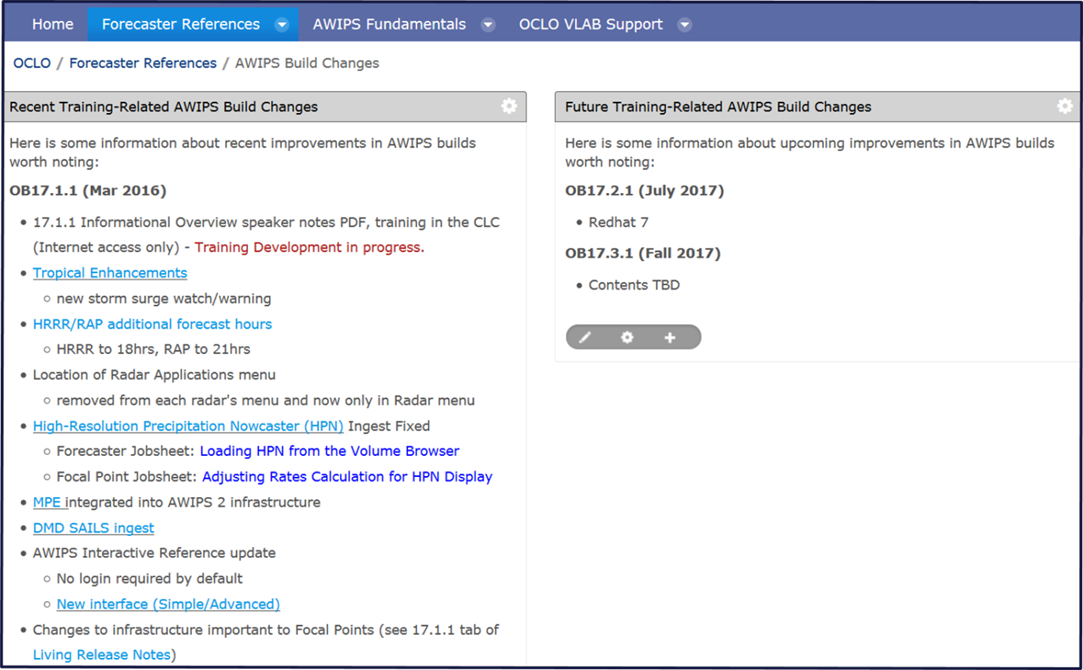This screenshot has height=670, width=1083.
Task: Click 'Location of Radar Applications menu' text
Action: (154, 375)
